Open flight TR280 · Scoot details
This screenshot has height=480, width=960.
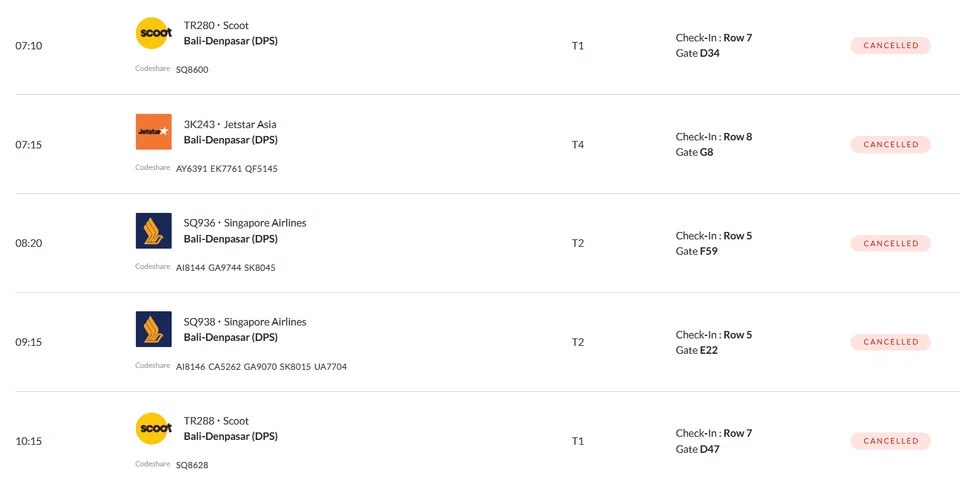click(x=216, y=25)
